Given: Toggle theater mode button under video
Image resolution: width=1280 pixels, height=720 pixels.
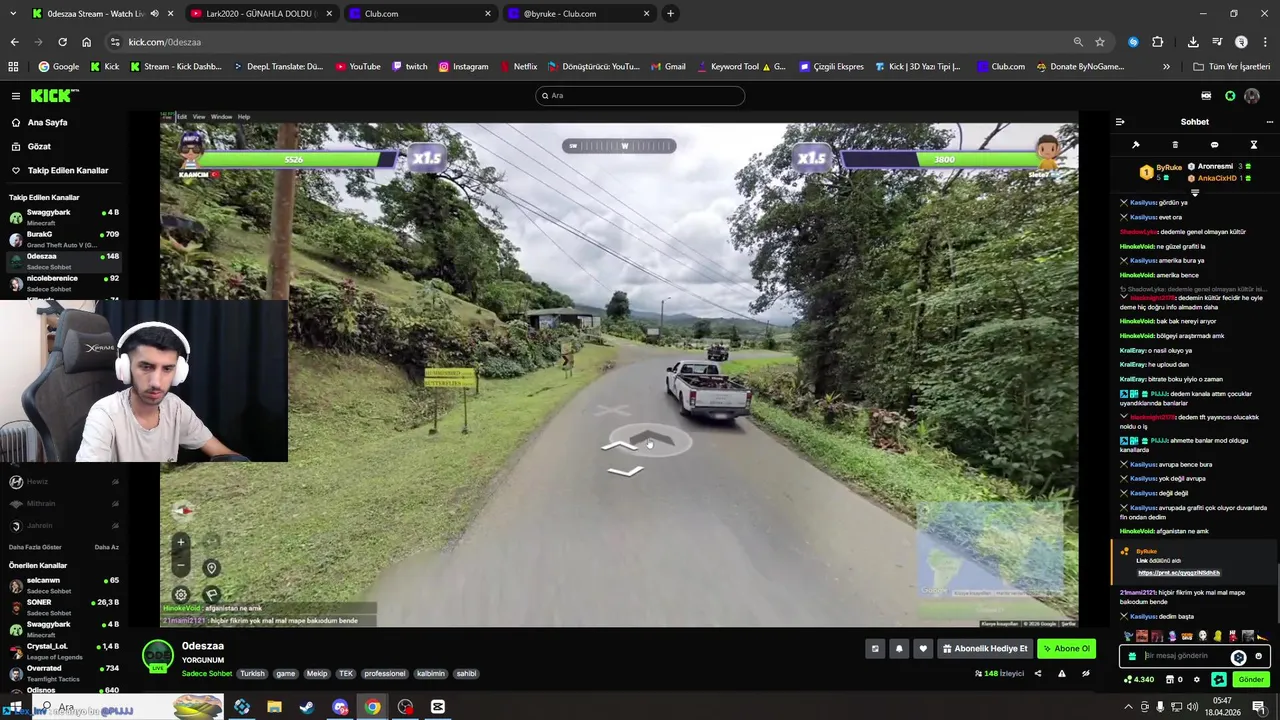Looking at the screenshot, I should click(x=875, y=649).
